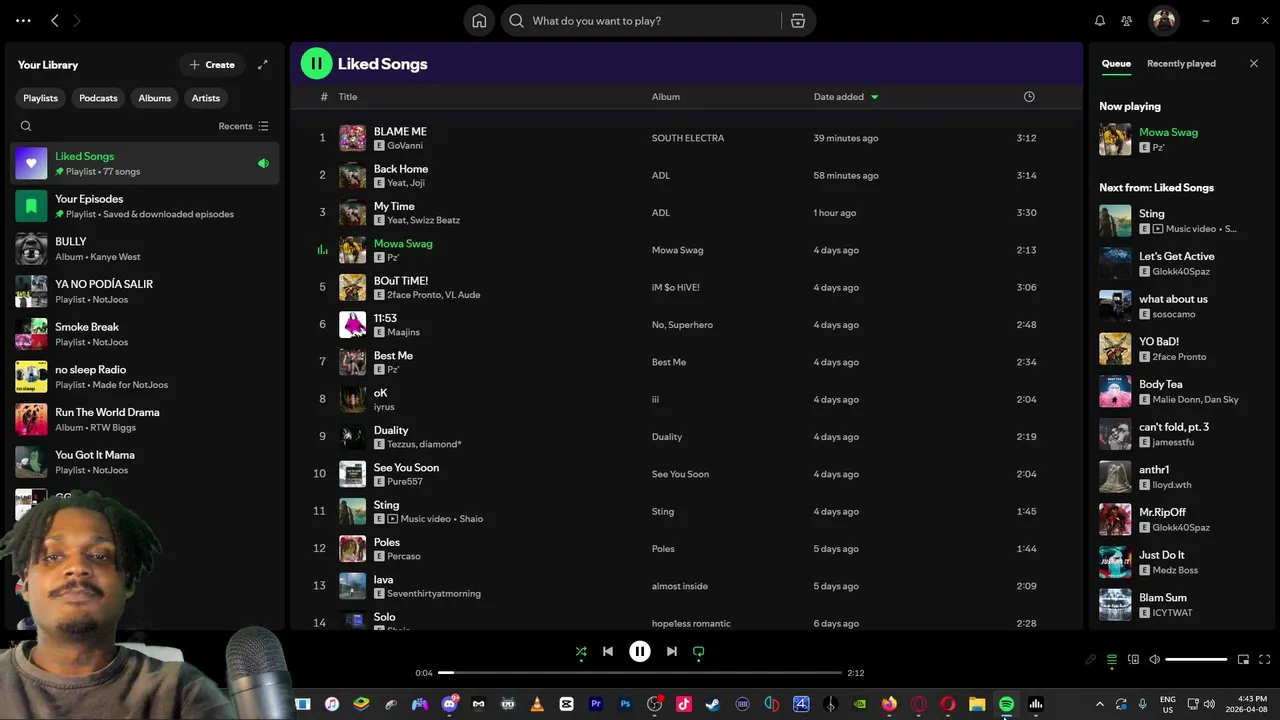1280x720 pixels.
Task: Toggle shuffle mode
Action: point(581,652)
